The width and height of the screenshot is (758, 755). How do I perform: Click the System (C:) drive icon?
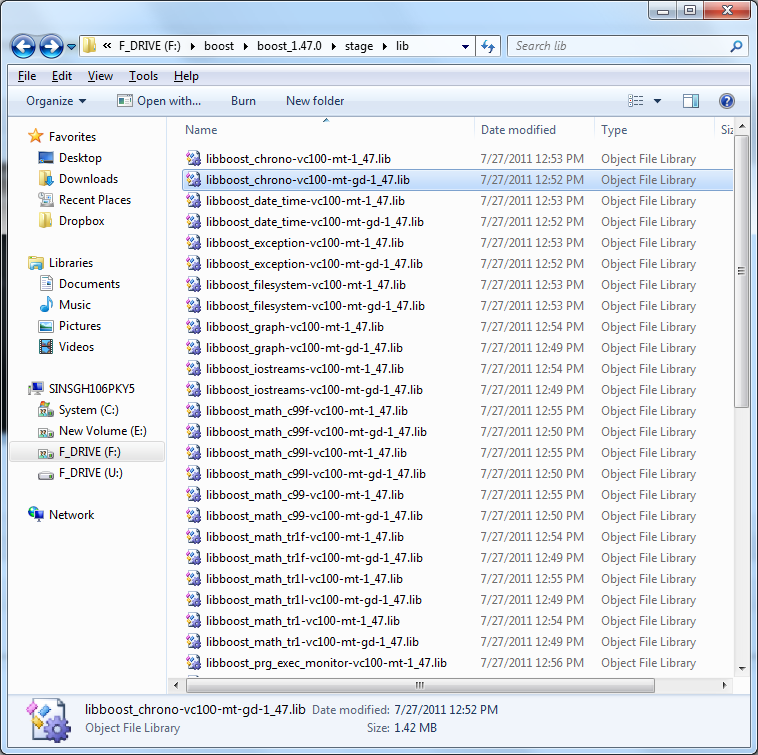tap(46, 410)
